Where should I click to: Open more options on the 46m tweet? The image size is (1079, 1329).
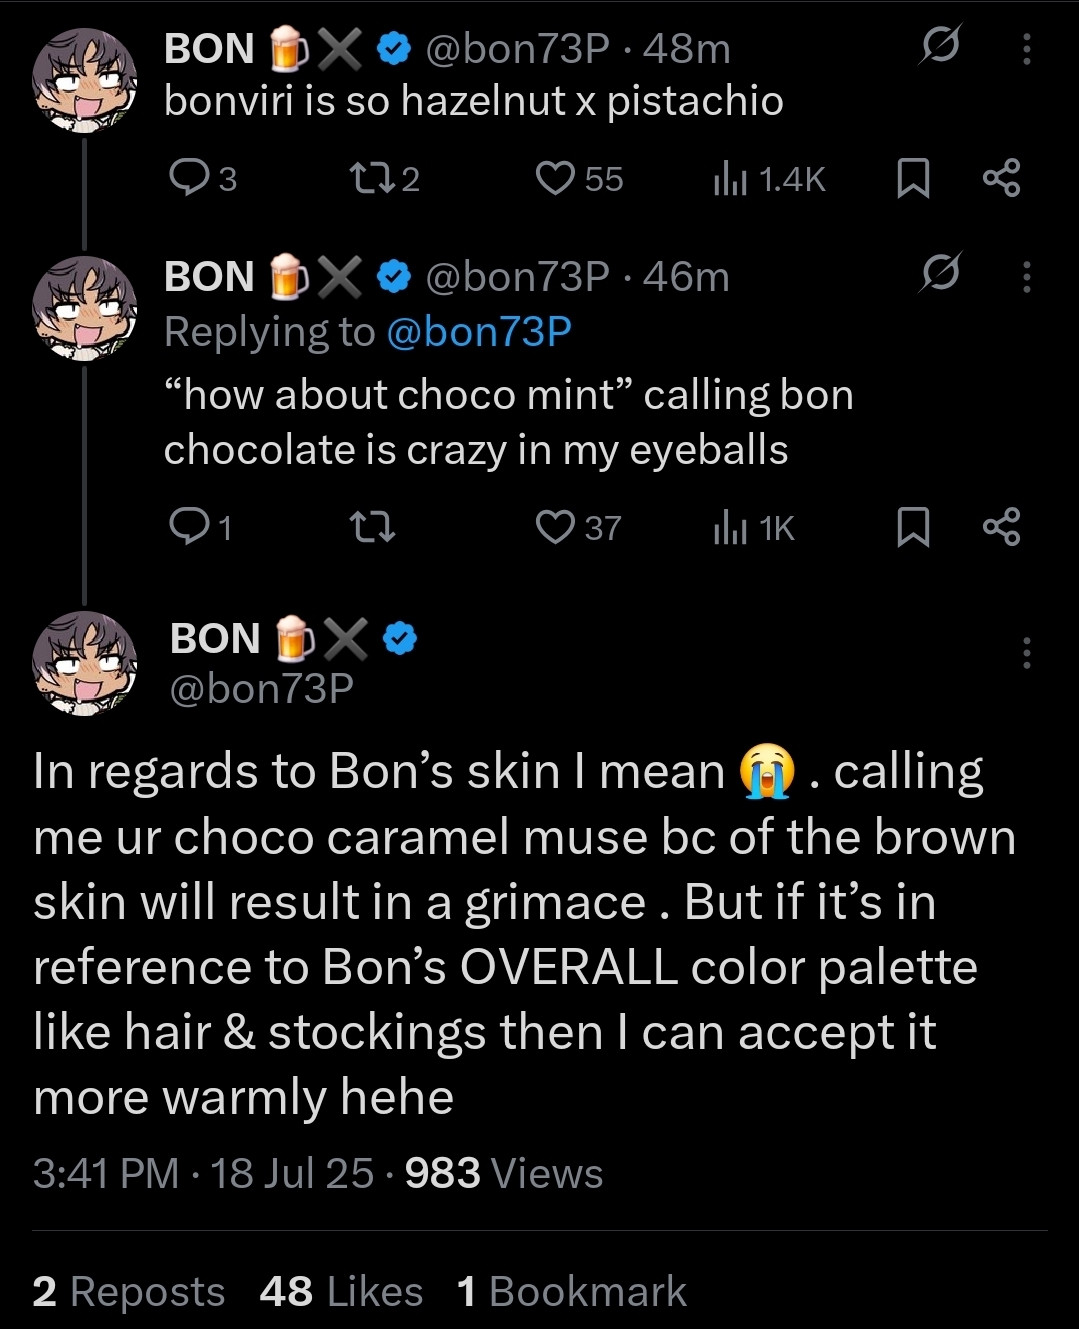(1026, 276)
